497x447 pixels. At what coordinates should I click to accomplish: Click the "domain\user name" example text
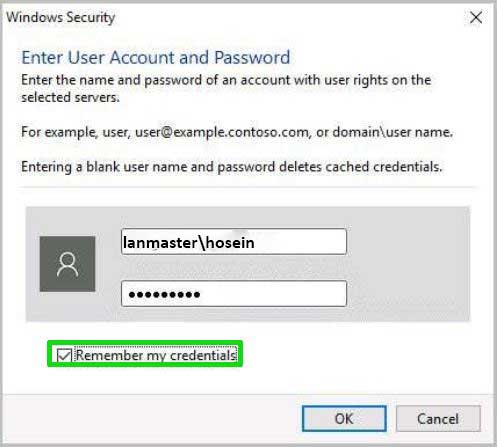click(392, 132)
